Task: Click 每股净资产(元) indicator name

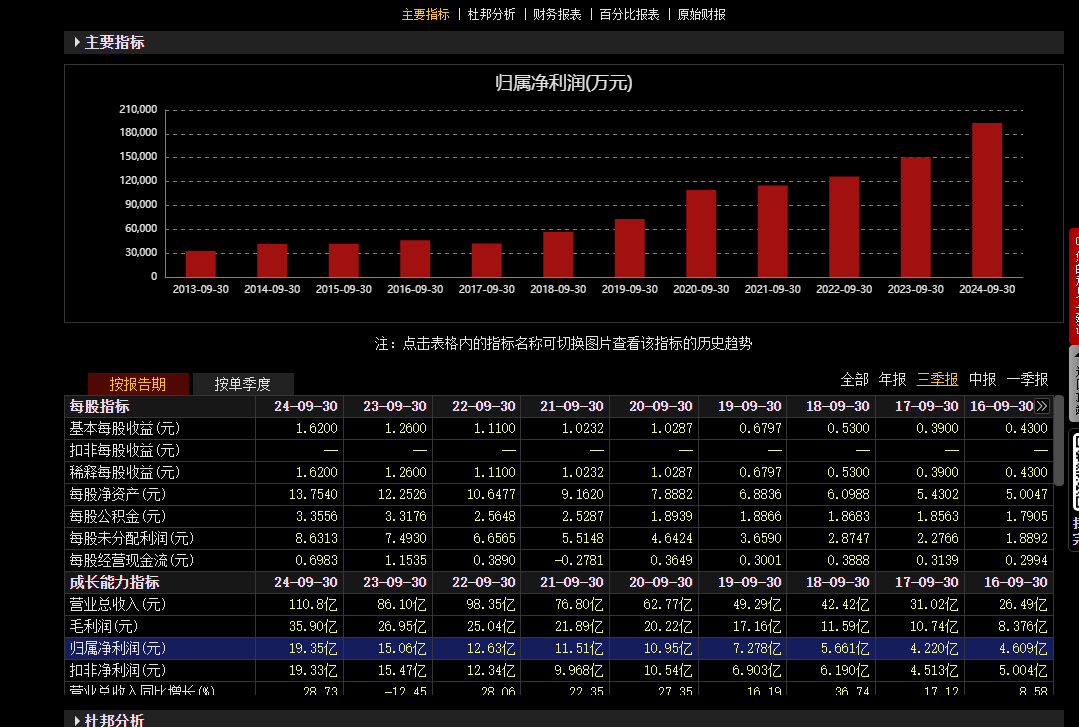Action: 117,494
